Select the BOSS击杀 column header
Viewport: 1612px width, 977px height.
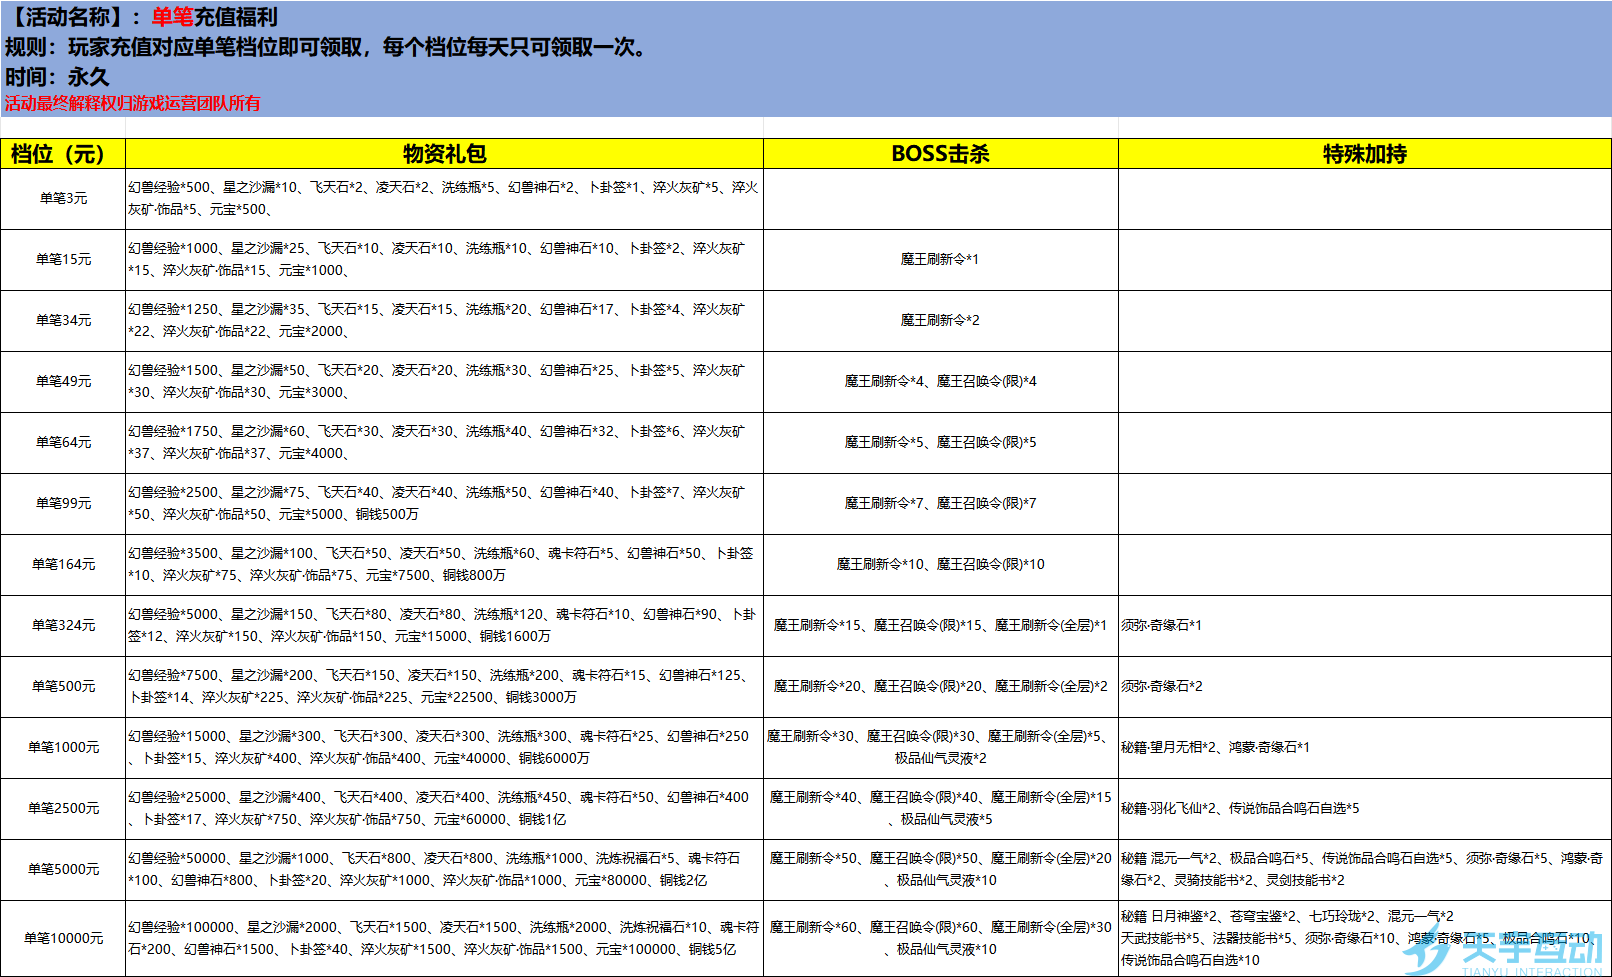click(x=940, y=154)
